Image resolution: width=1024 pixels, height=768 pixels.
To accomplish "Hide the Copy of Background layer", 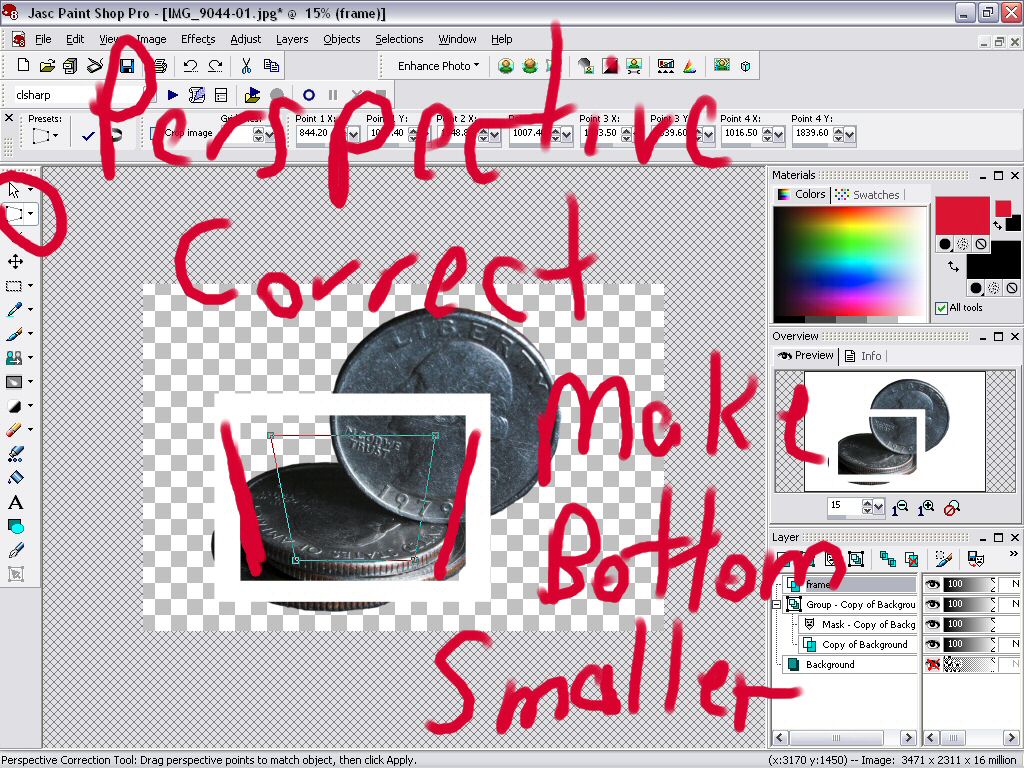I will [x=932, y=644].
